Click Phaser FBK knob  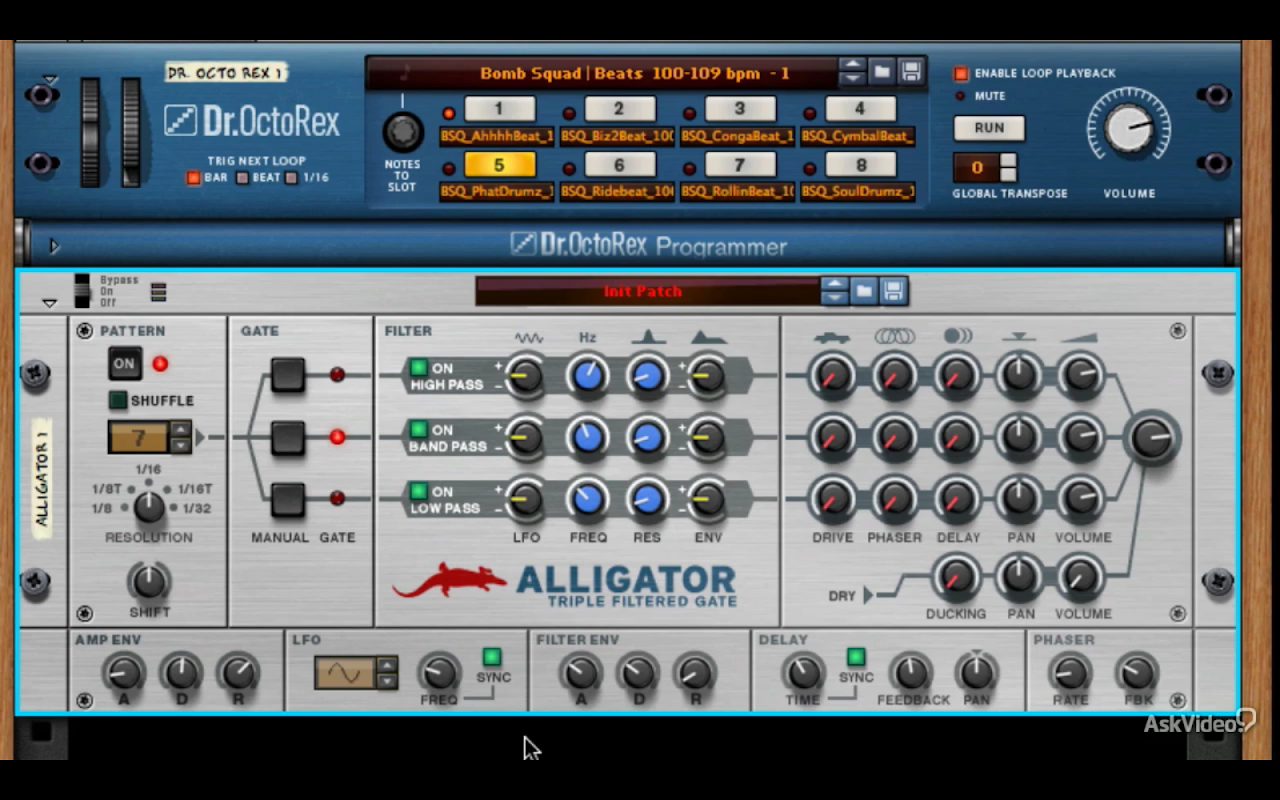(1136, 672)
